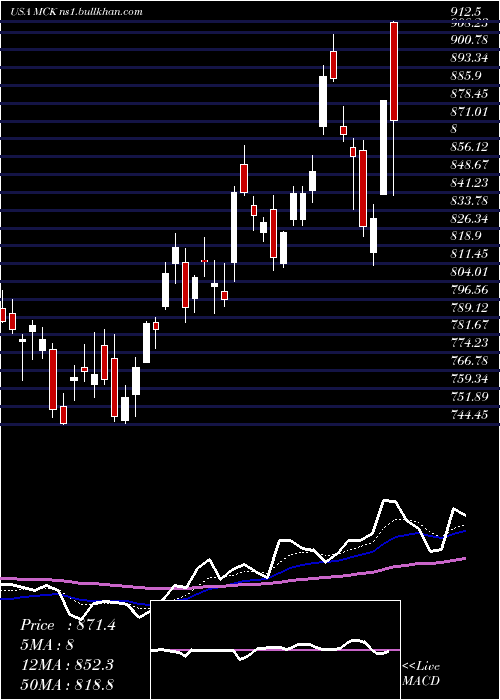Click the '5MA : 8' readout

(47, 645)
